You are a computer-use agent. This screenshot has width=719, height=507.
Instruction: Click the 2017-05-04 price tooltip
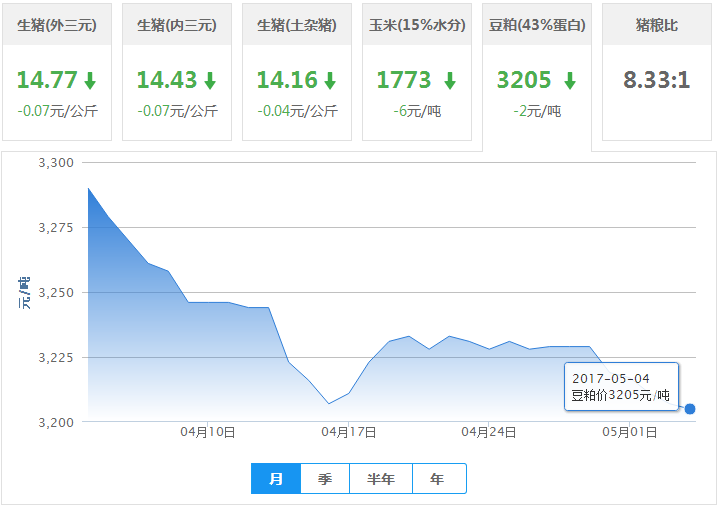click(621, 387)
